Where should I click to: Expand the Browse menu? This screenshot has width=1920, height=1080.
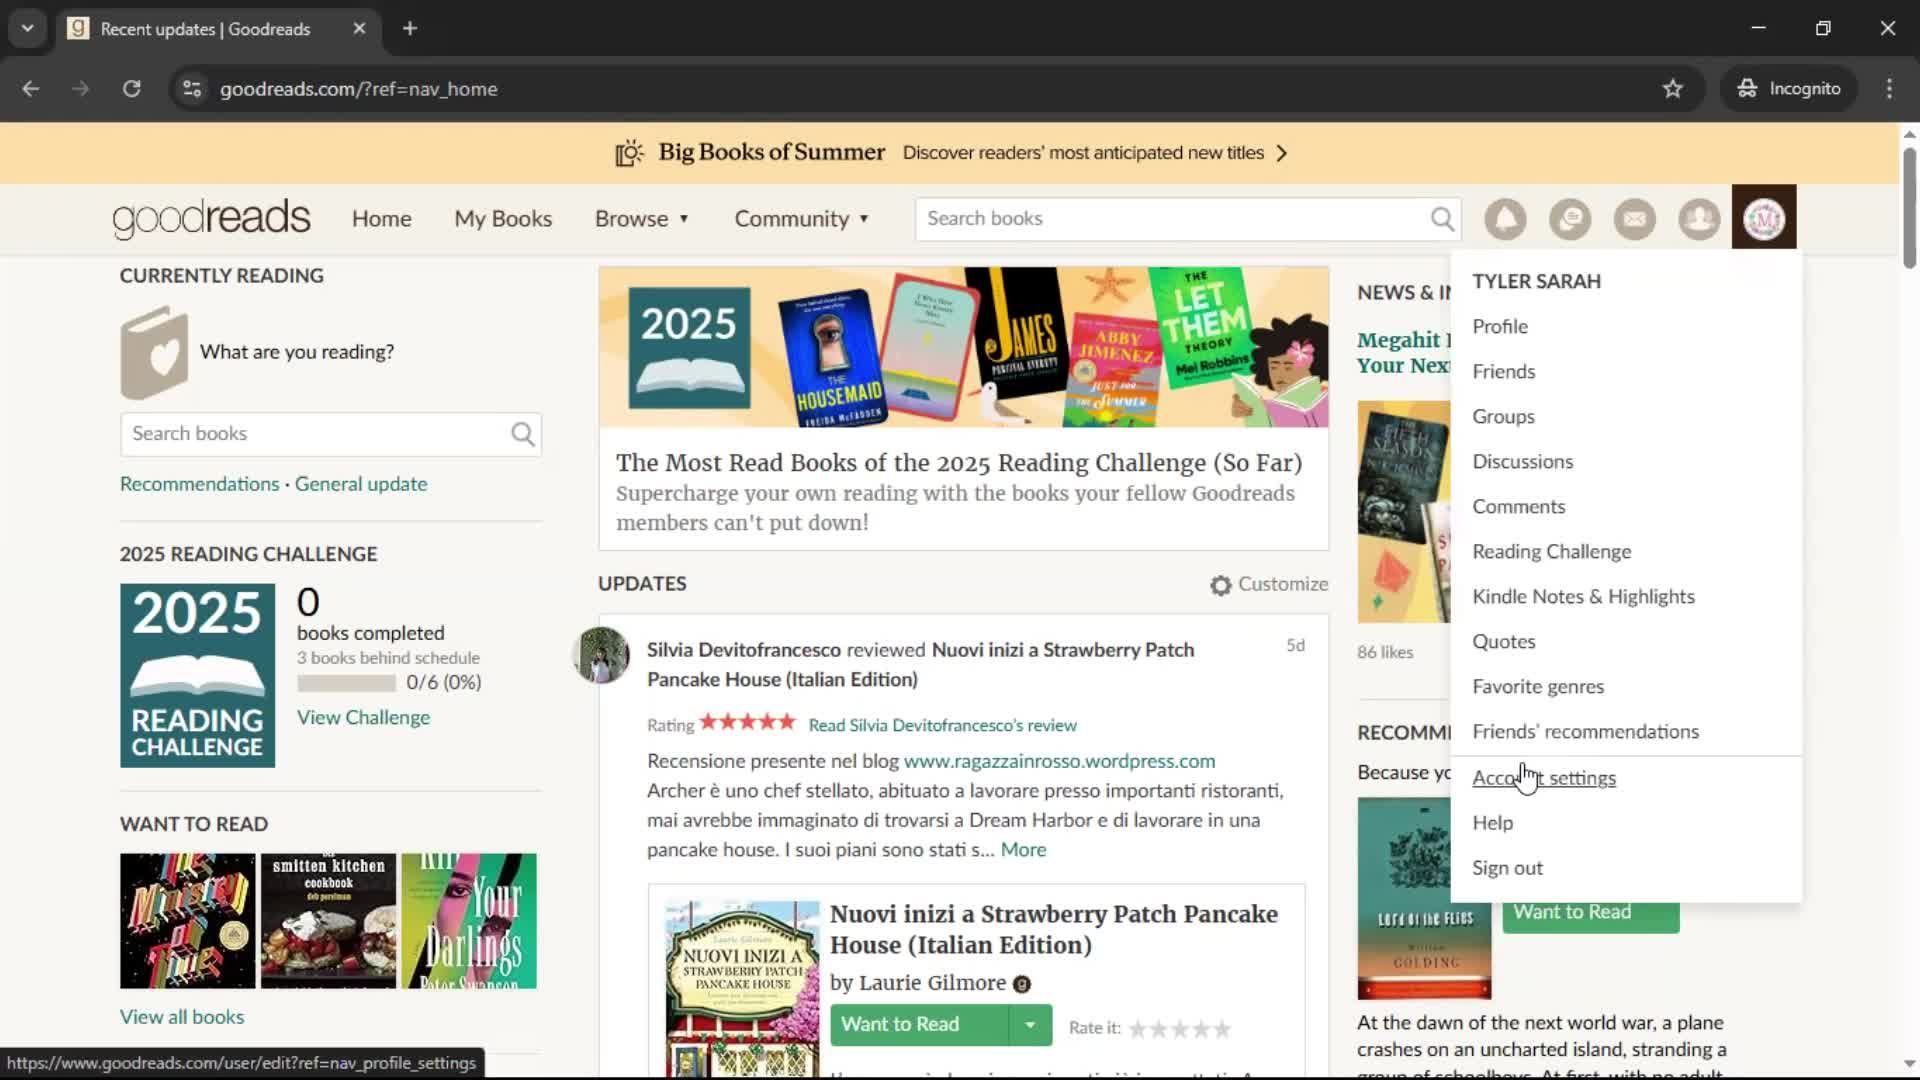pos(641,219)
